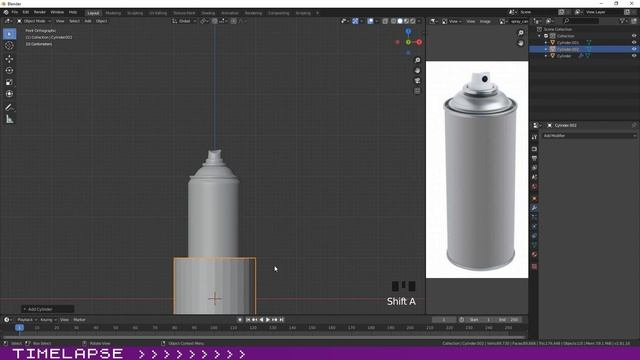Open the Object Mode dropdown

(34, 21)
